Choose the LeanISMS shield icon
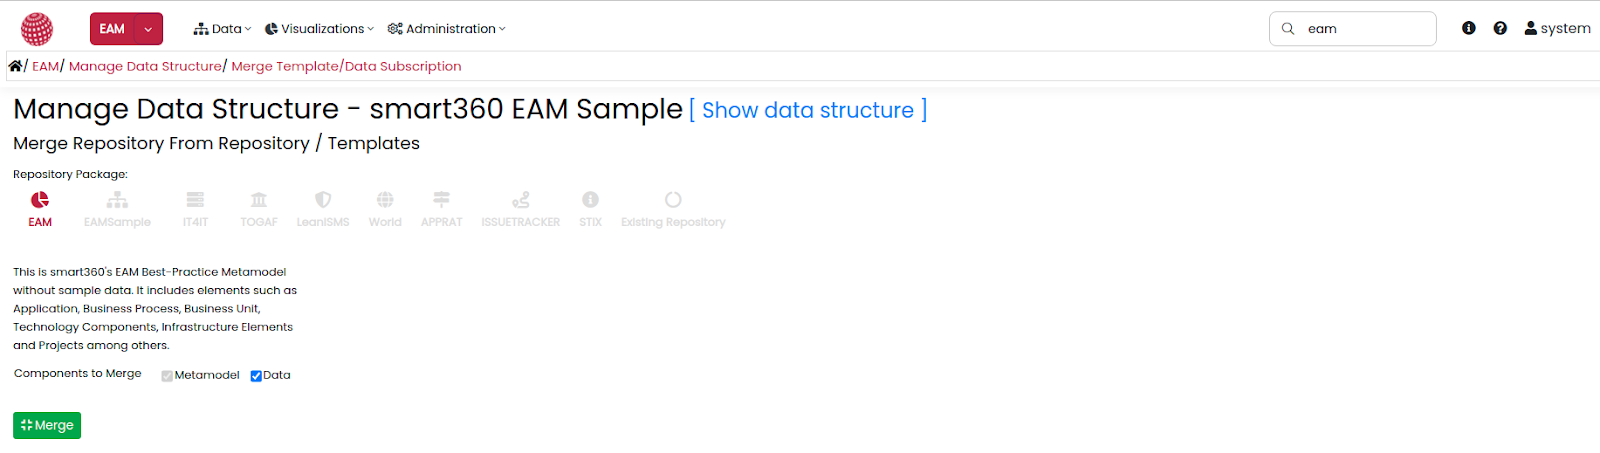Viewport: 1600px width, 453px height. (x=323, y=200)
